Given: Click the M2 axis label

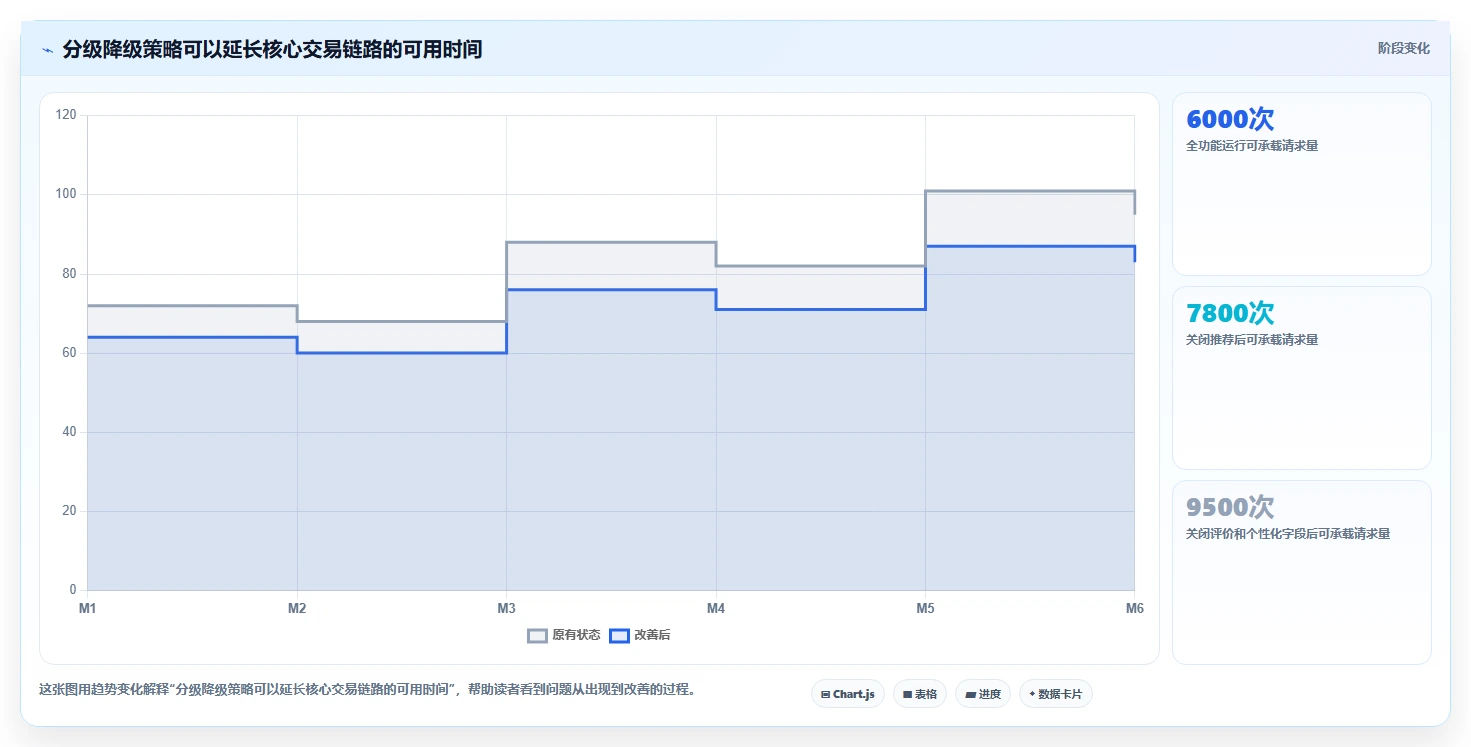Looking at the screenshot, I should pyautogui.click(x=297, y=608).
